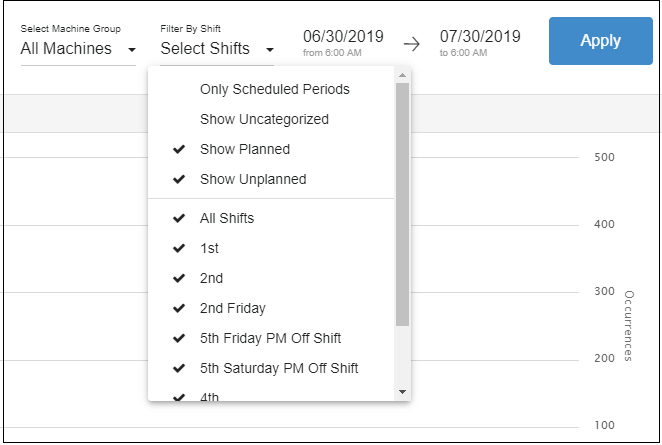
Task: Uncheck the checkmark beside Show Planned
Action: (179, 149)
